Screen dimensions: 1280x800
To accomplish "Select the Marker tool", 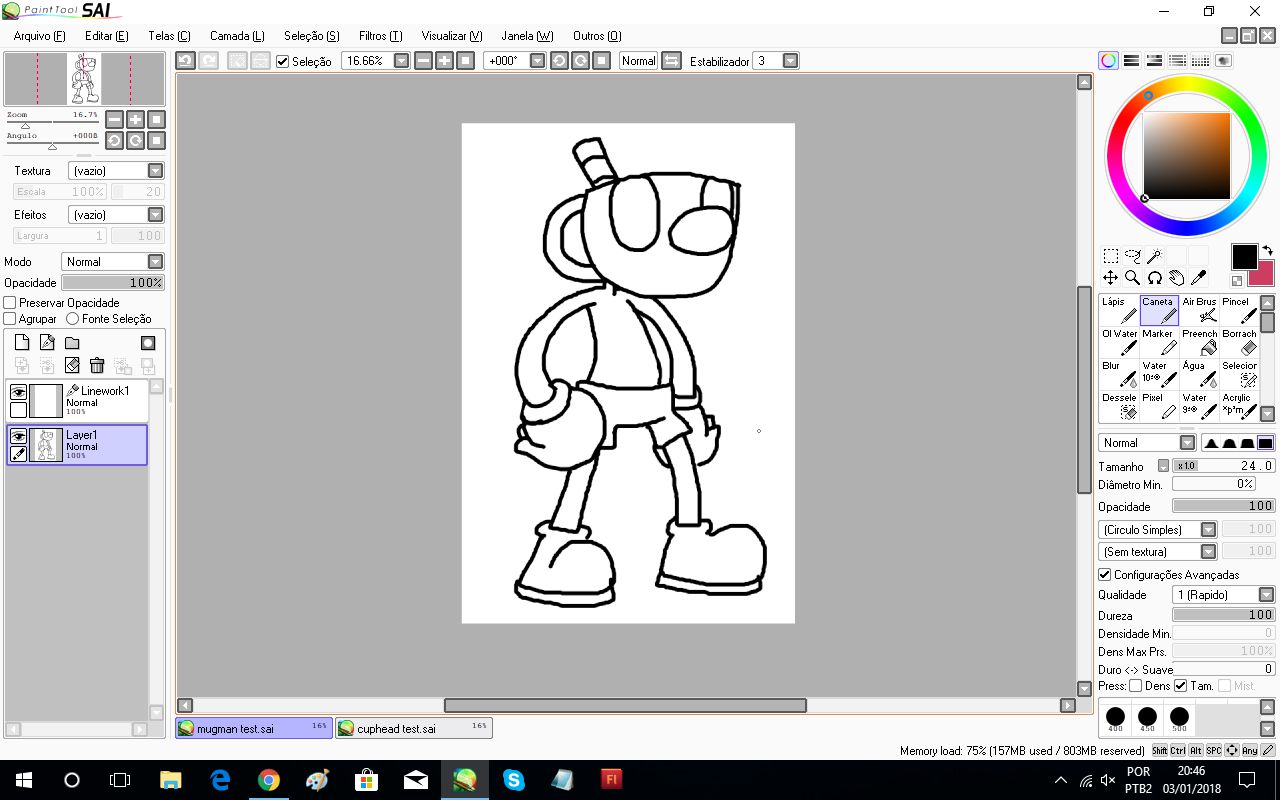I will pyautogui.click(x=1159, y=342).
